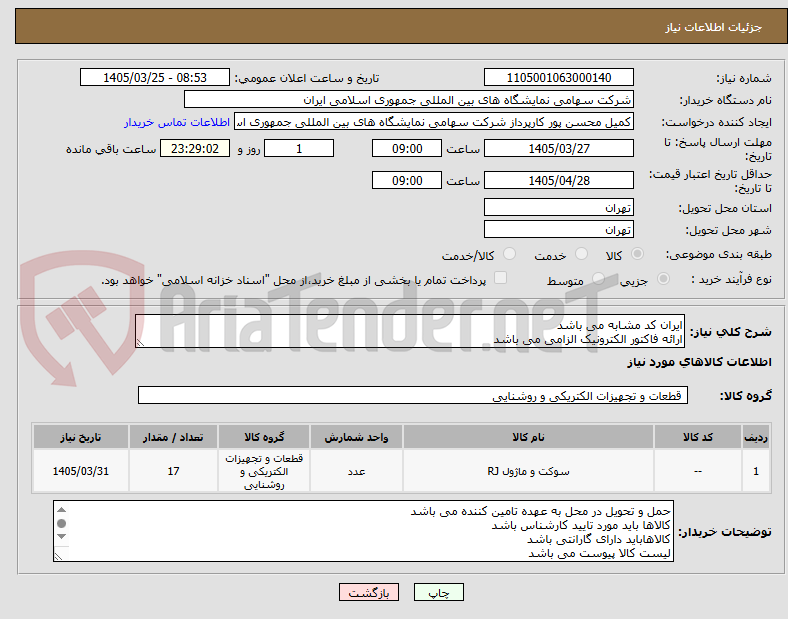Click طبقه بندی موضوعی label
This screenshot has height=619, width=788.
coord(719,254)
